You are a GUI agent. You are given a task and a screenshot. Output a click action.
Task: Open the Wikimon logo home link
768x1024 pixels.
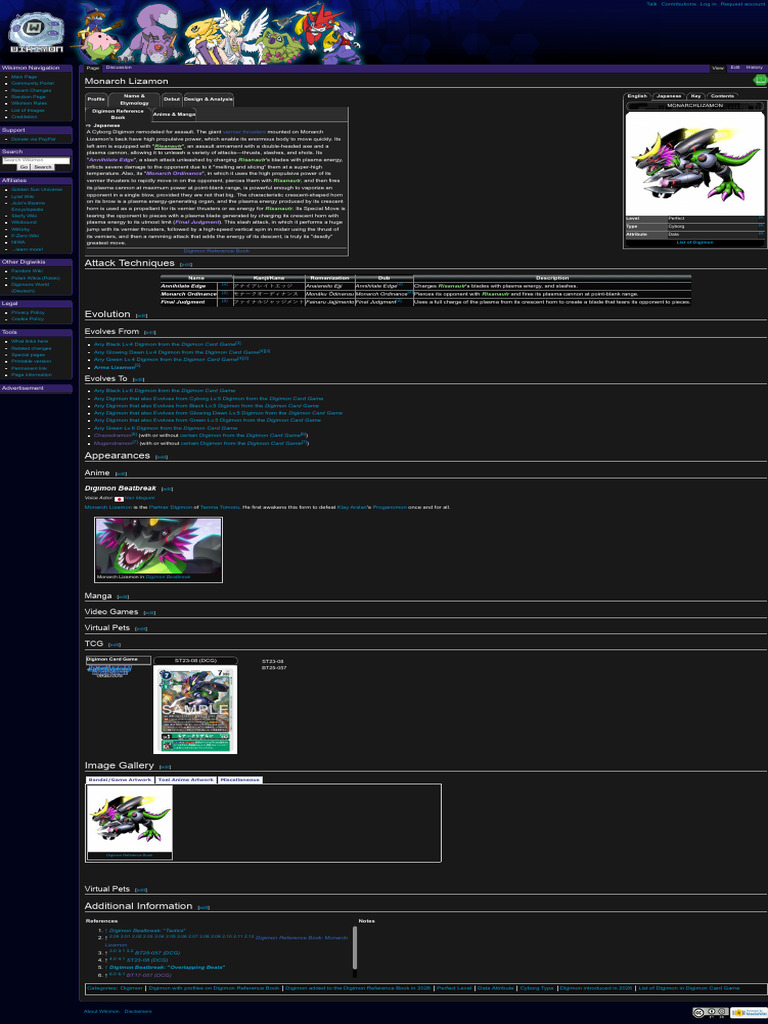(x=37, y=34)
